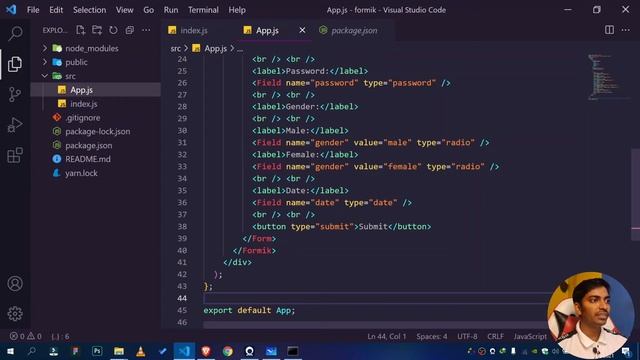Click the breadcrumb ellipsis after App.js
Screen dimensions: 640x360
click(240, 49)
